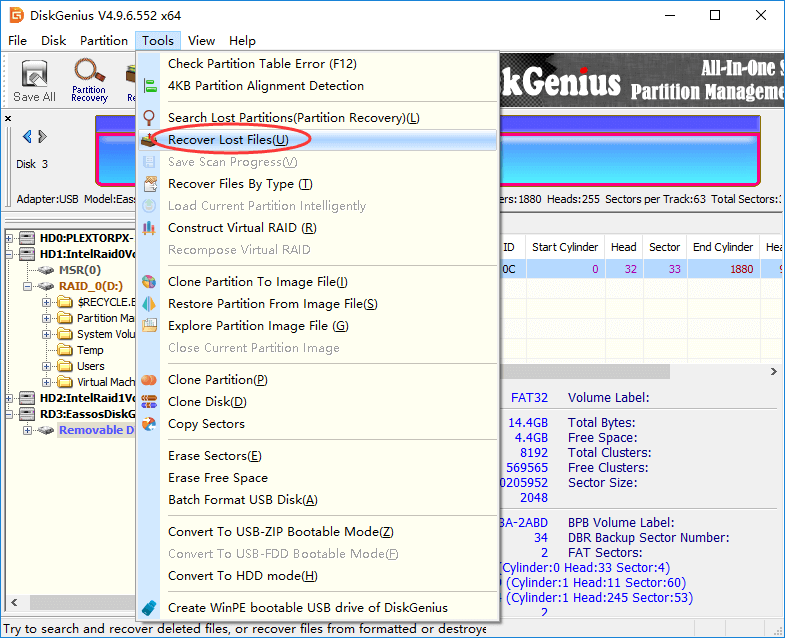This screenshot has width=785, height=638.
Task: Expand the HD2:IntelRaid1 disk node
Action: tap(10, 398)
